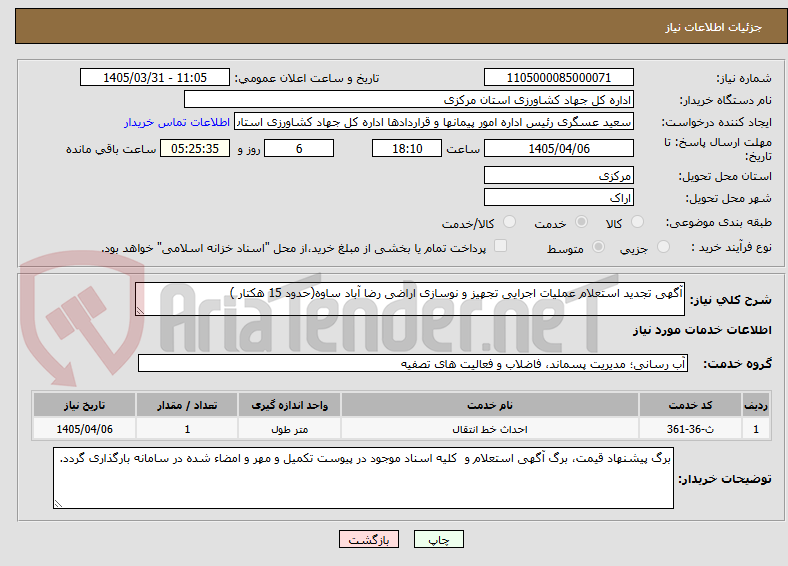Click the remaining time field 05:25:35
Screen dimensions: 788x566
(x=195, y=148)
